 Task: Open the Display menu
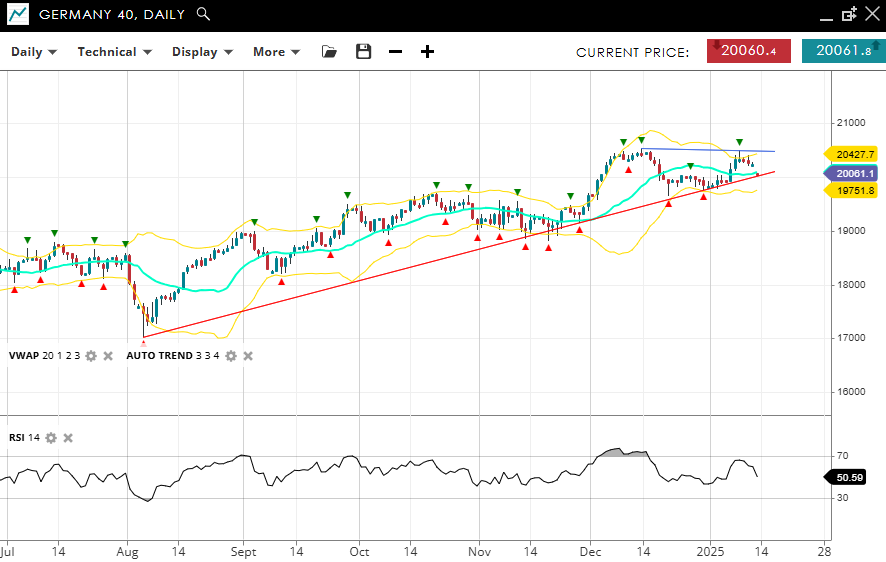click(x=202, y=52)
